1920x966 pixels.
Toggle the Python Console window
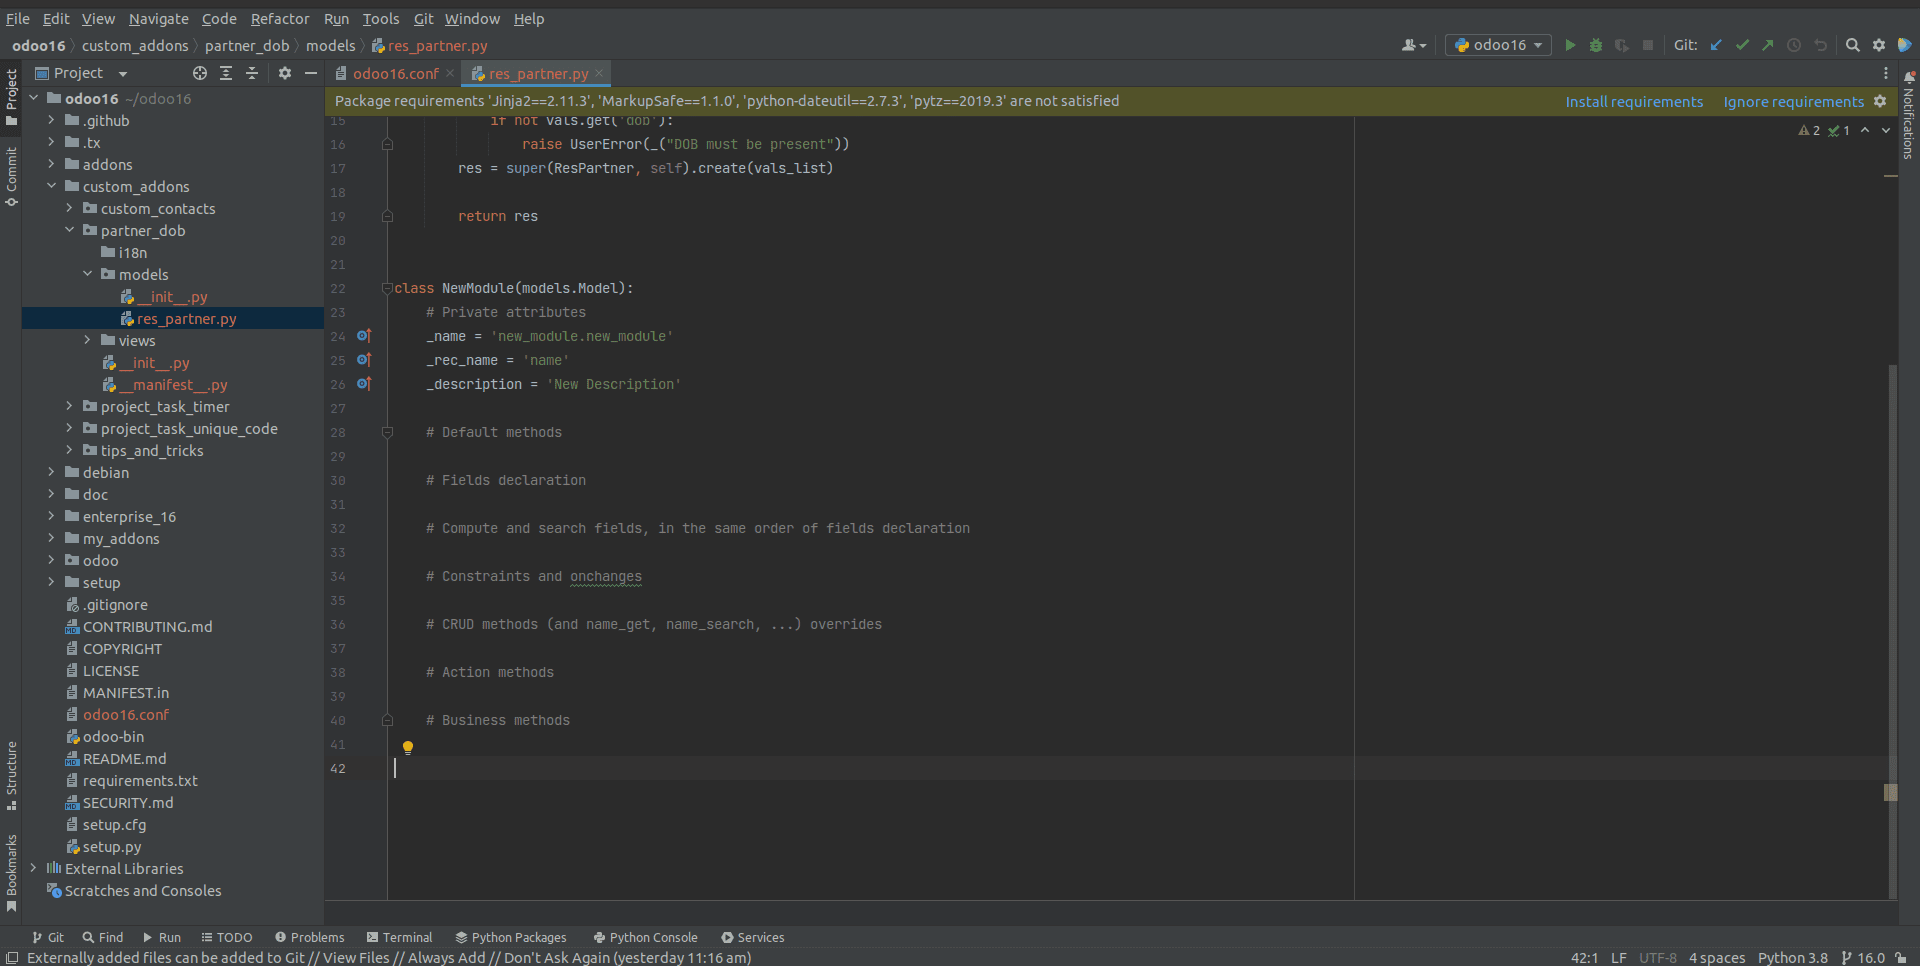[x=645, y=937]
